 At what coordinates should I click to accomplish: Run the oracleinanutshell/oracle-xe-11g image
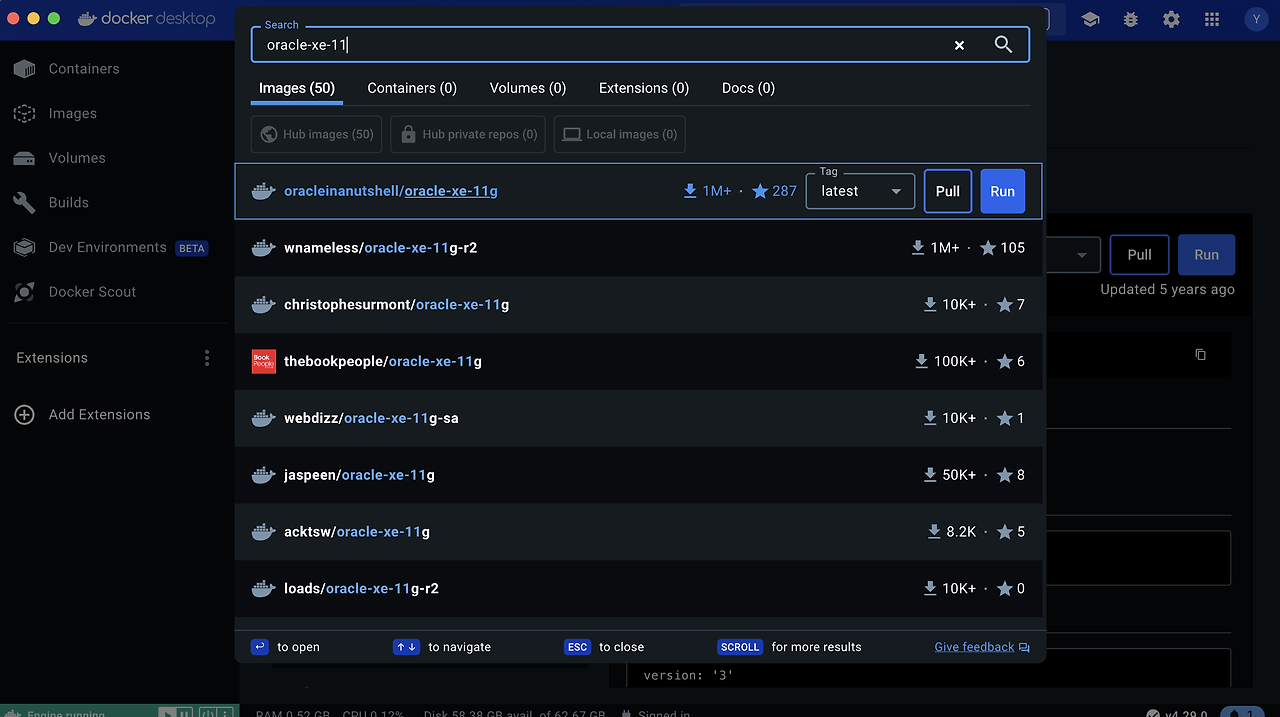[x=1002, y=191]
